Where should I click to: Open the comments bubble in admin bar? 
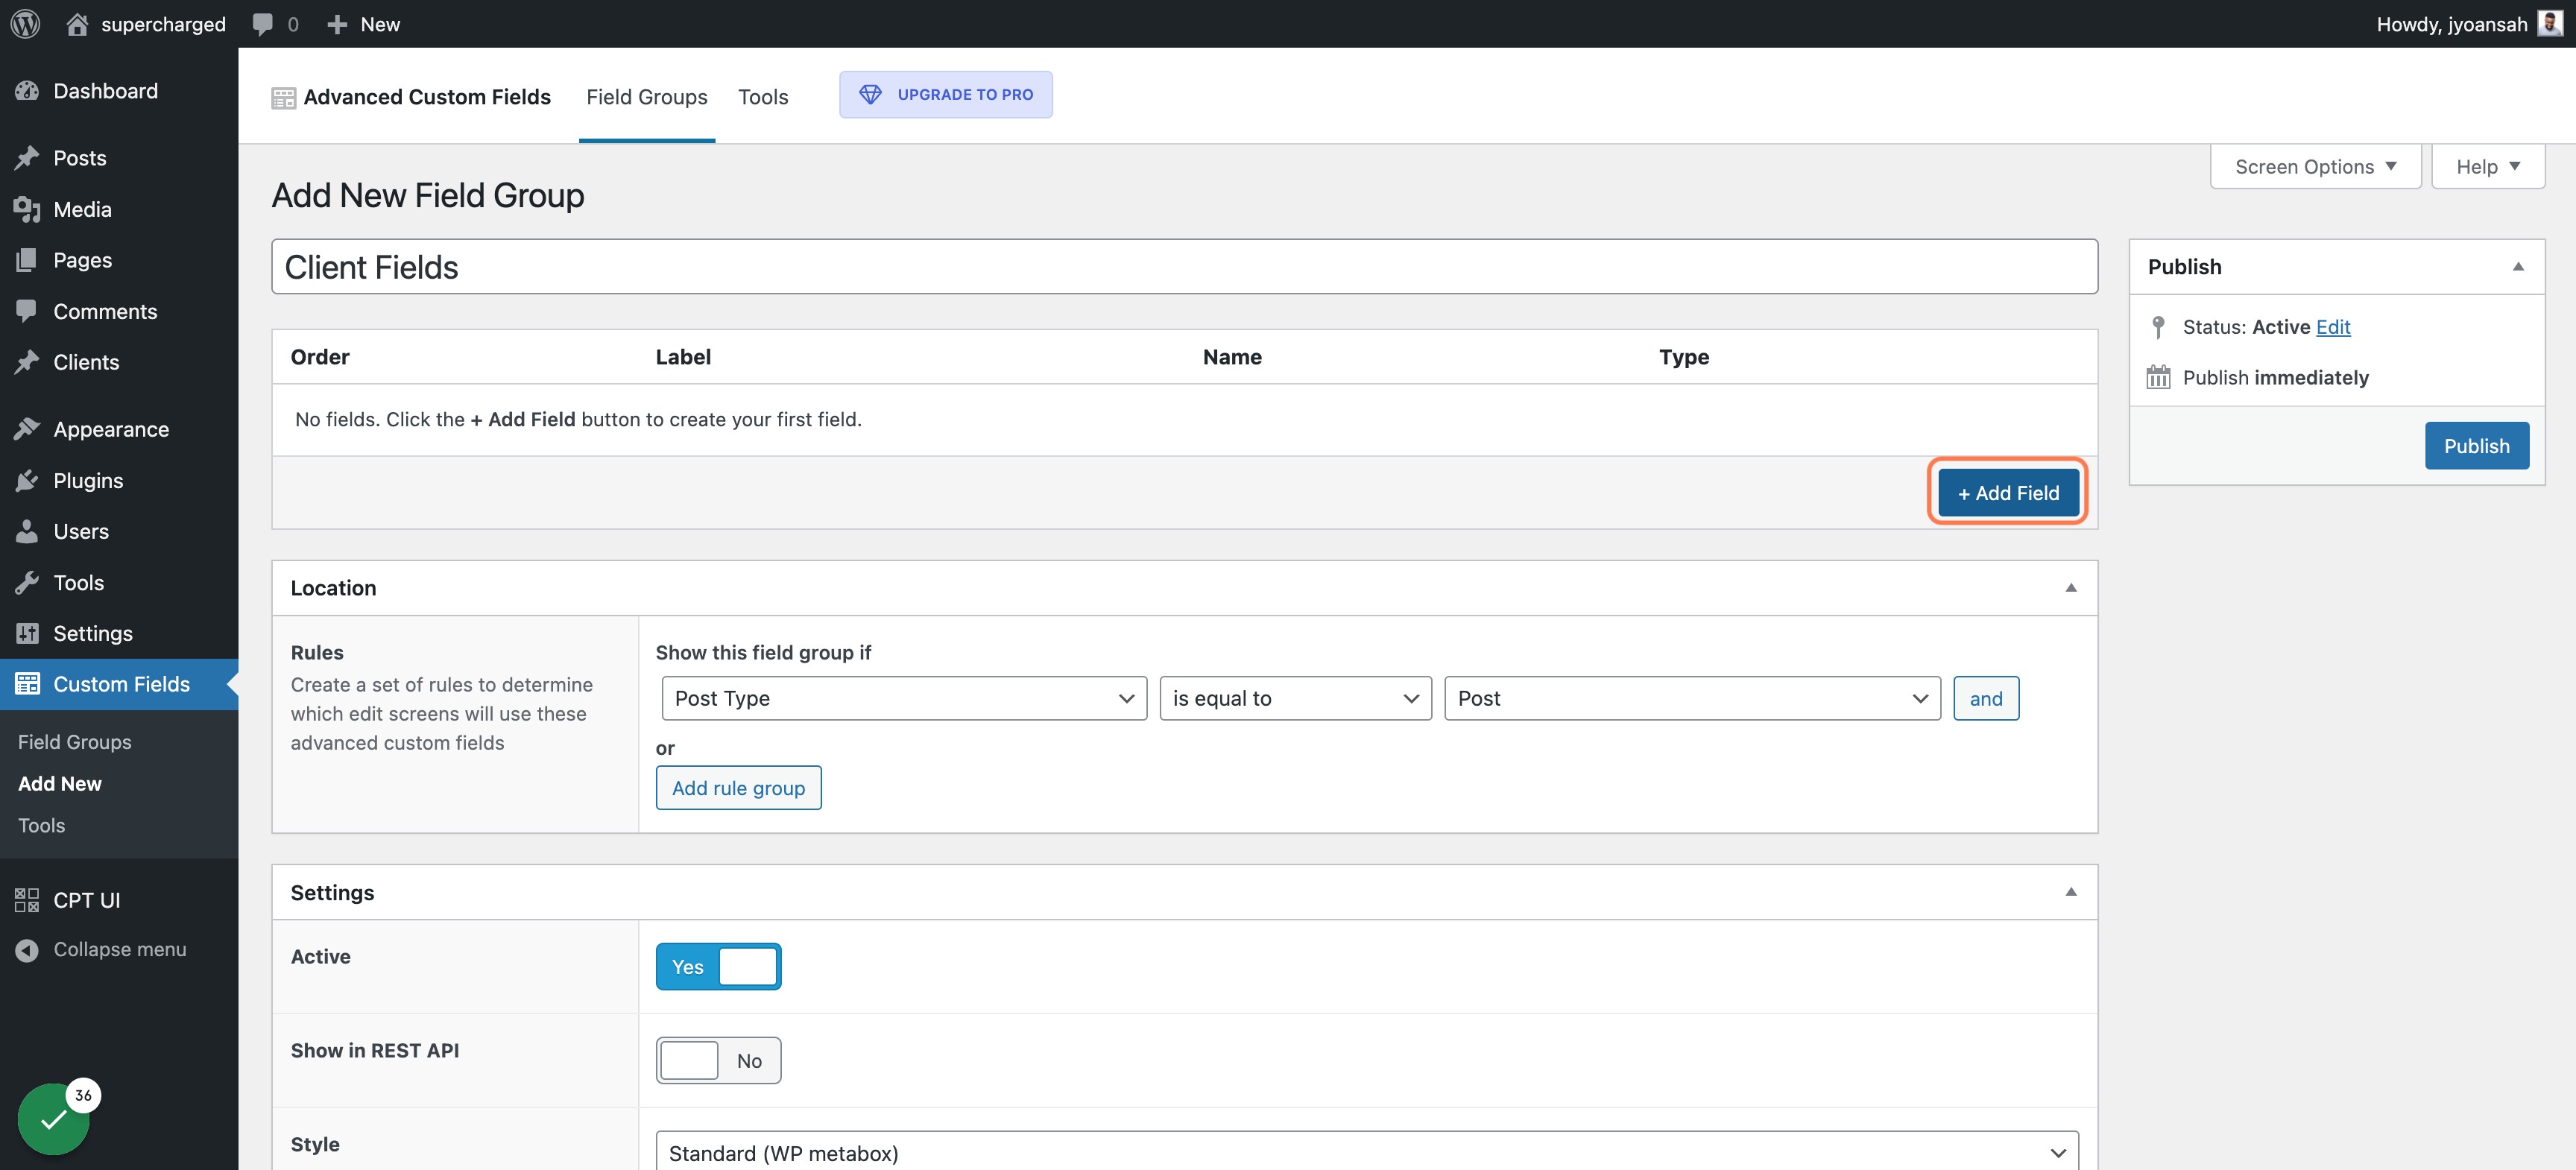[x=263, y=24]
